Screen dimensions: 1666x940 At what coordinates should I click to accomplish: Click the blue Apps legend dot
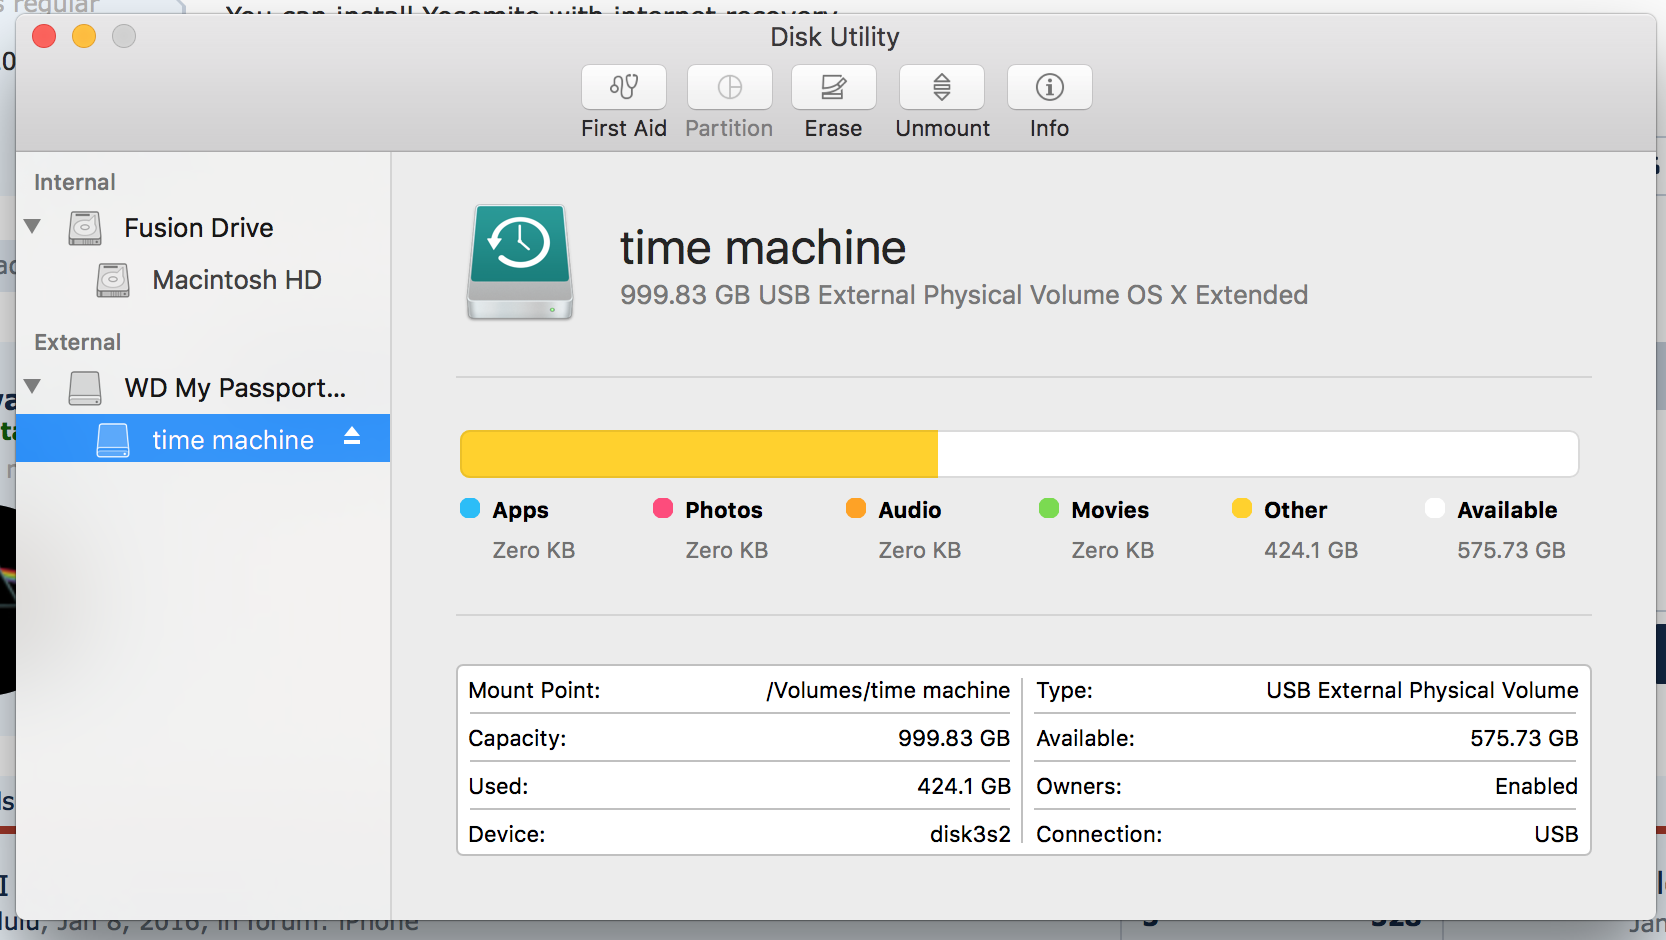coord(470,508)
